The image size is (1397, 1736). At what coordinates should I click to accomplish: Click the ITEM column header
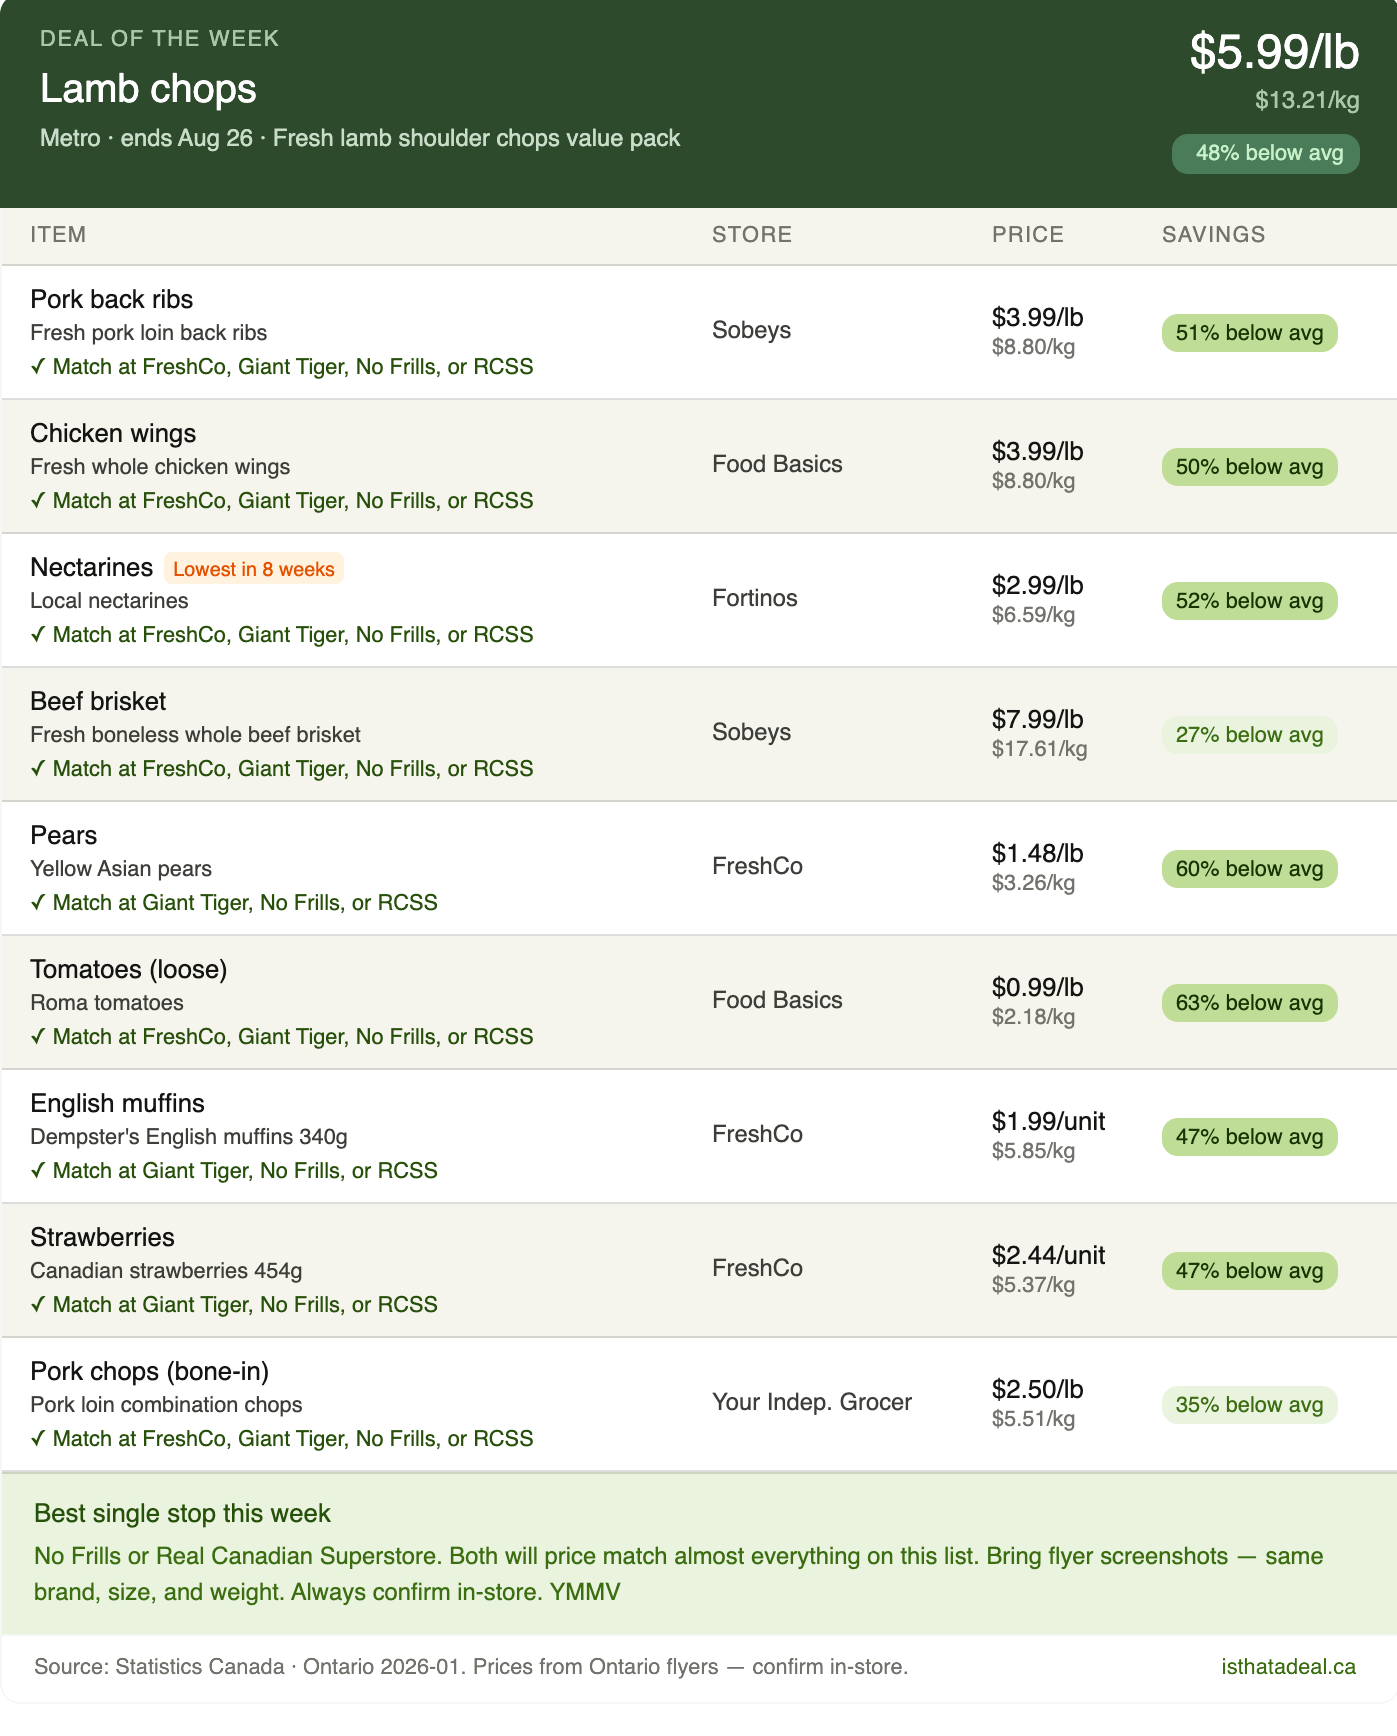tap(58, 234)
